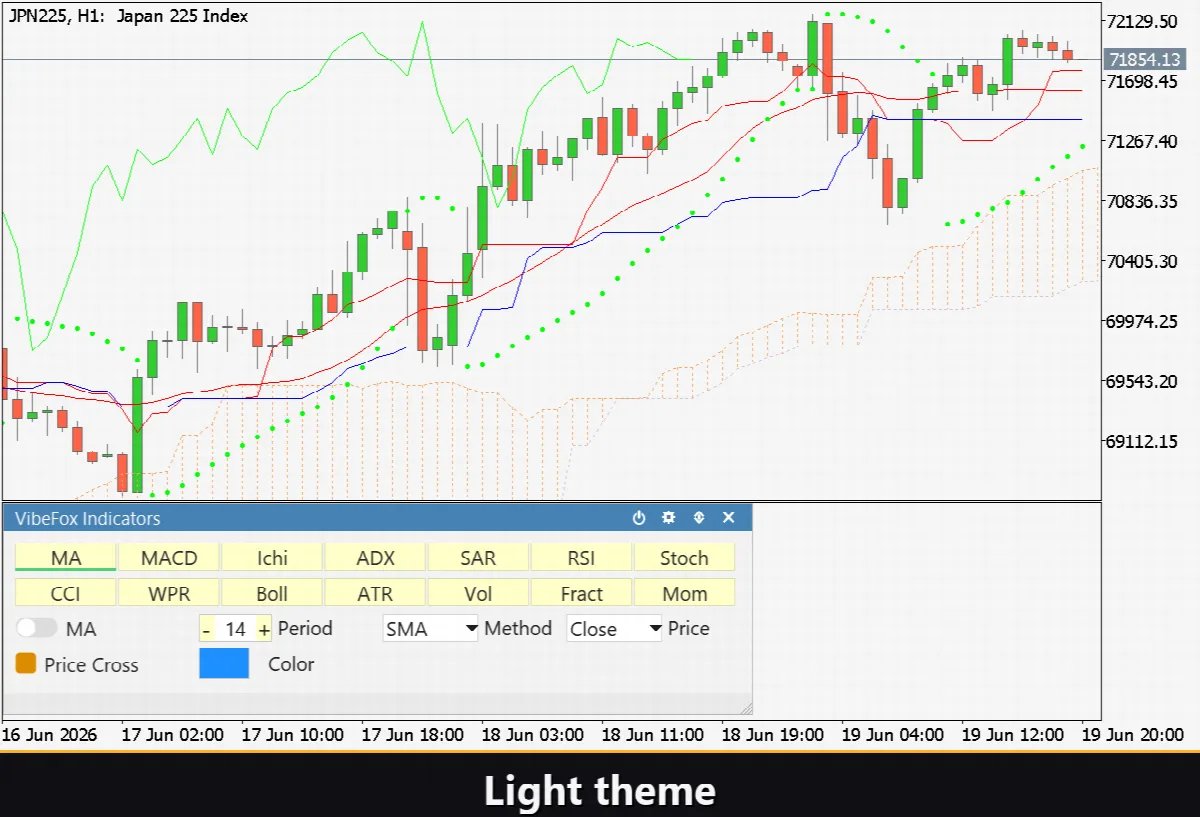
Task: Open the Close Price dropdown
Action: coord(614,628)
